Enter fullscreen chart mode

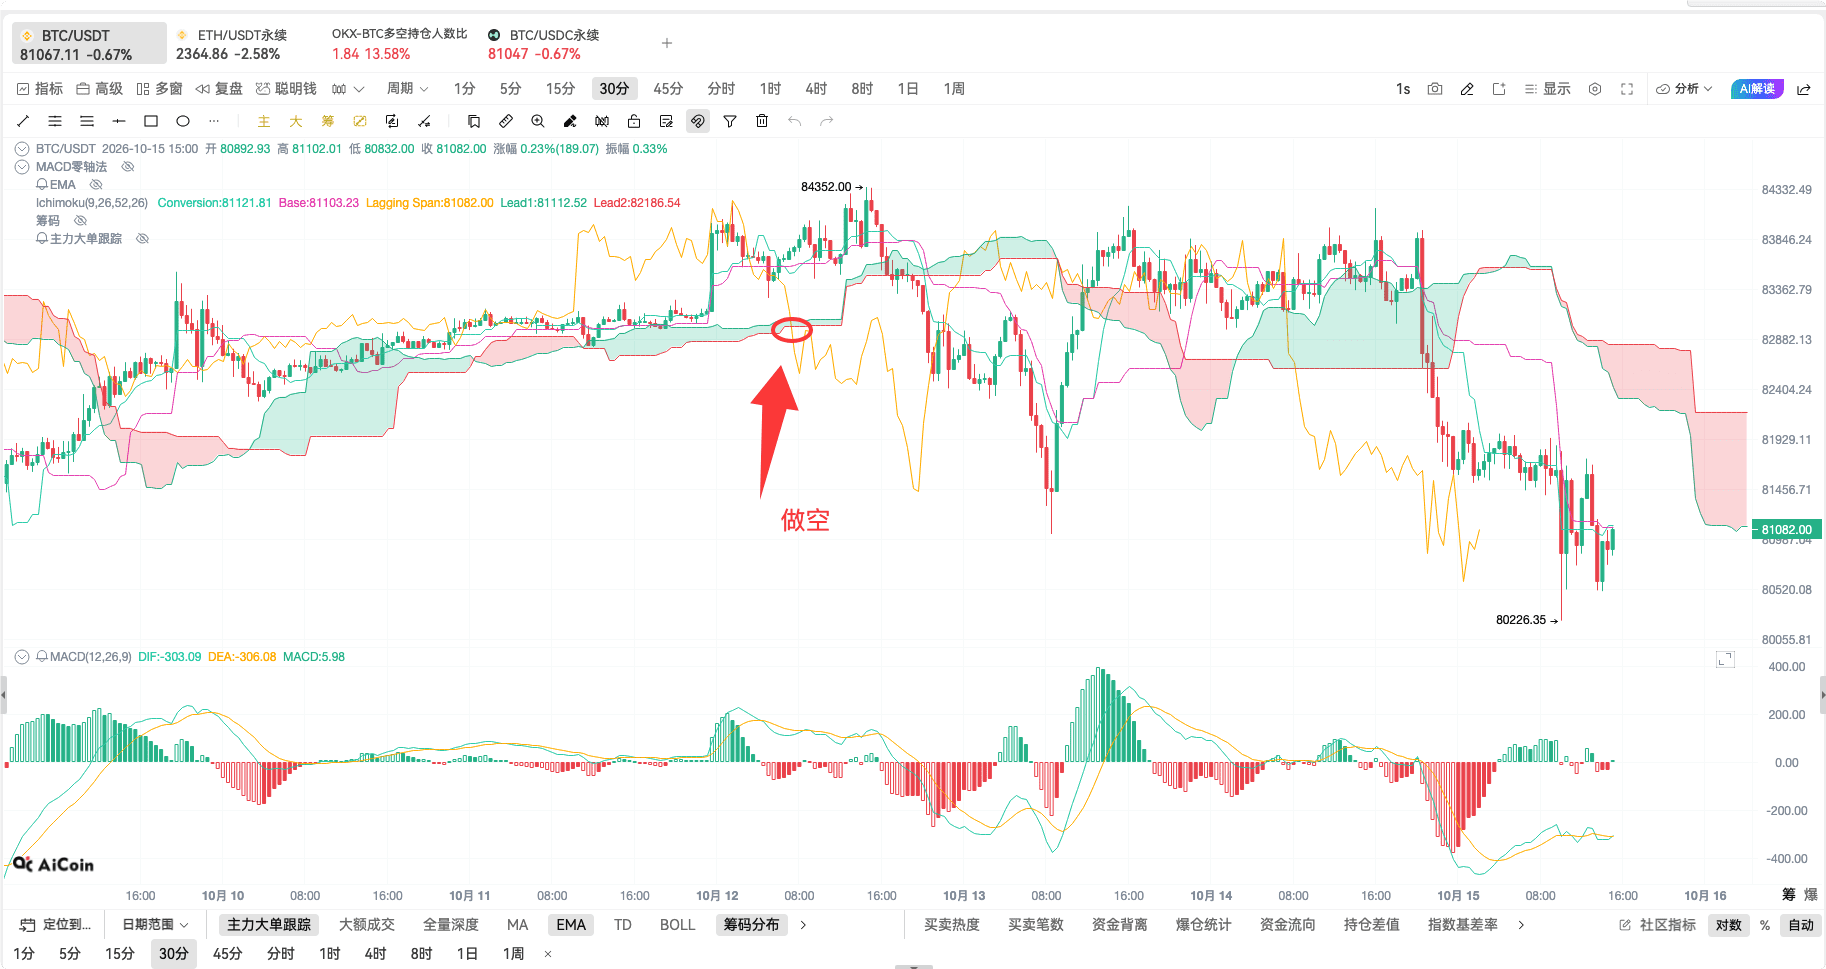point(1627,89)
